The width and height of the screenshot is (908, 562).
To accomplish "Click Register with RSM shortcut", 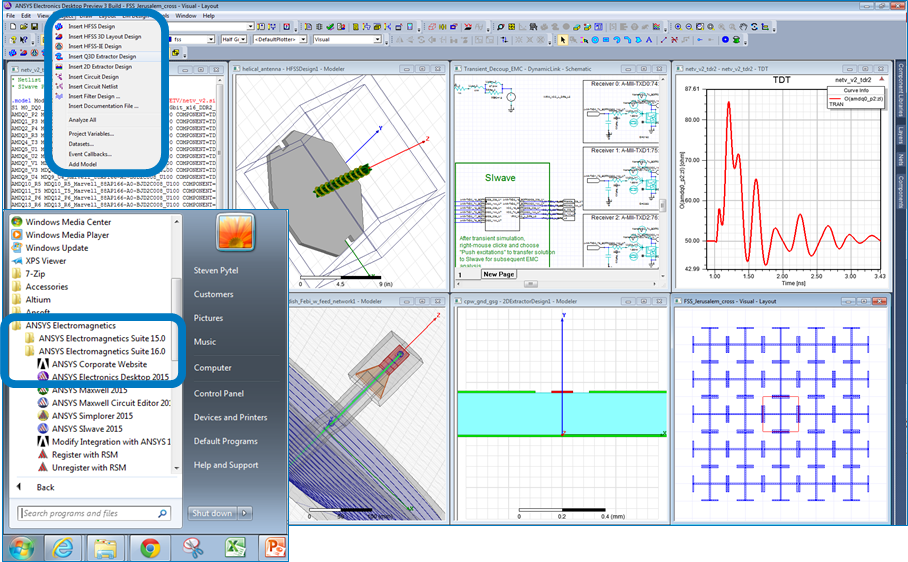I will click(x=87, y=454).
